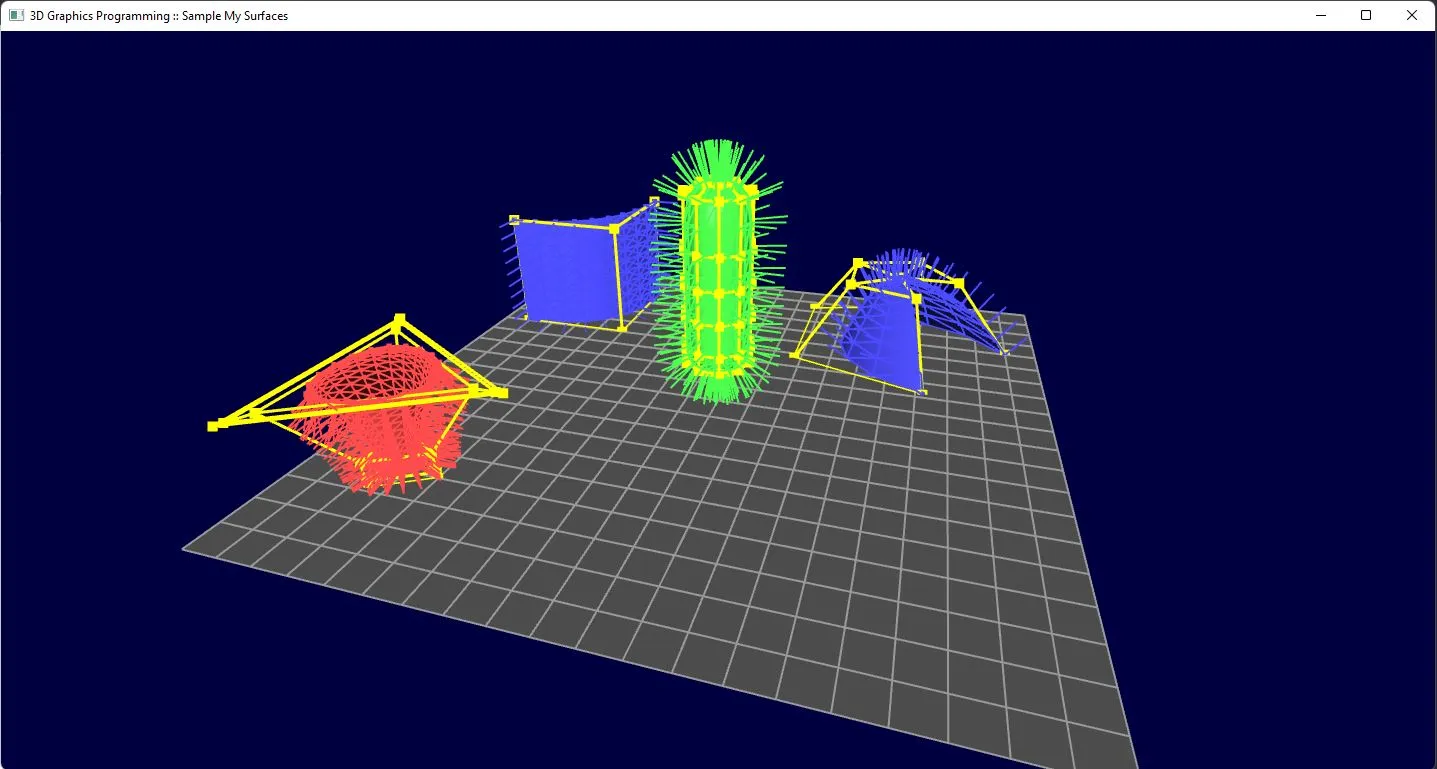Click the top apex control point of red cage
Image resolution: width=1437 pixels, height=769 pixels.
(399, 320)
